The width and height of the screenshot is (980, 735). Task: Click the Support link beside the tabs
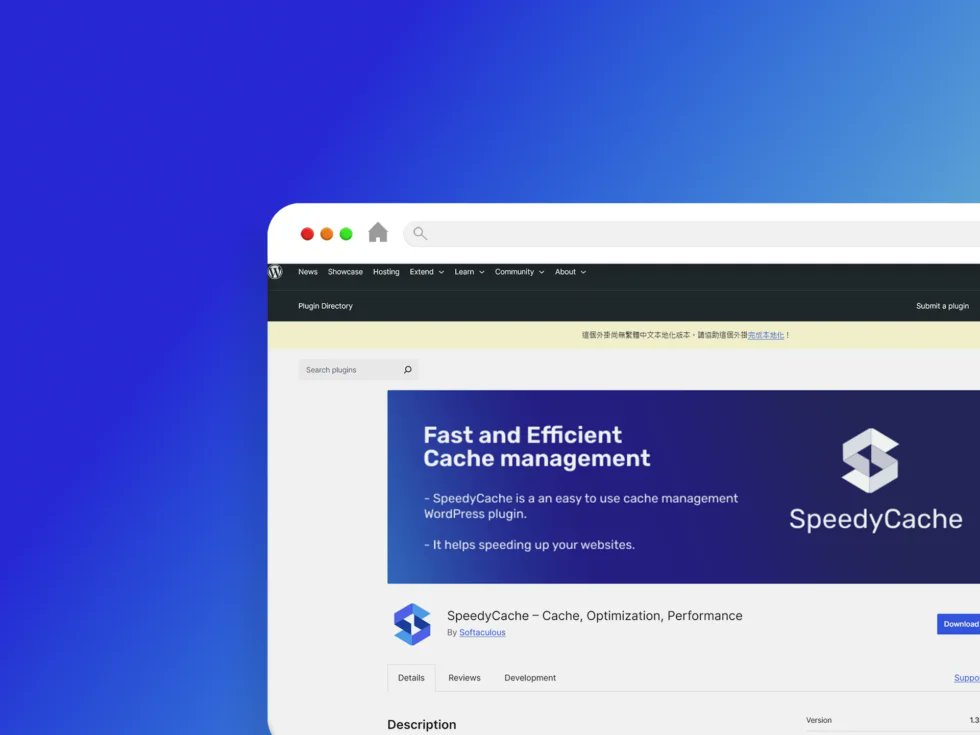(x=966, y=678)
